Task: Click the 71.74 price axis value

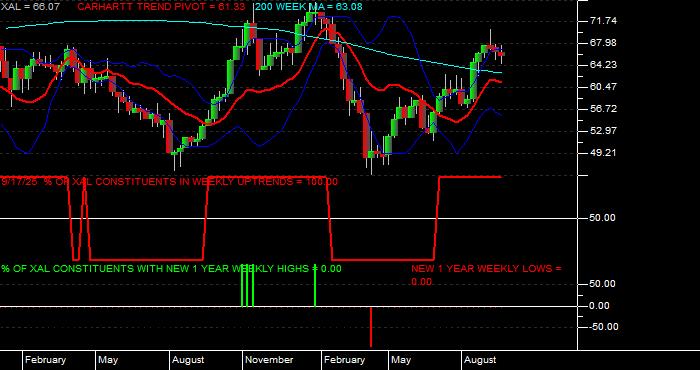Action: tap(603, 21)
